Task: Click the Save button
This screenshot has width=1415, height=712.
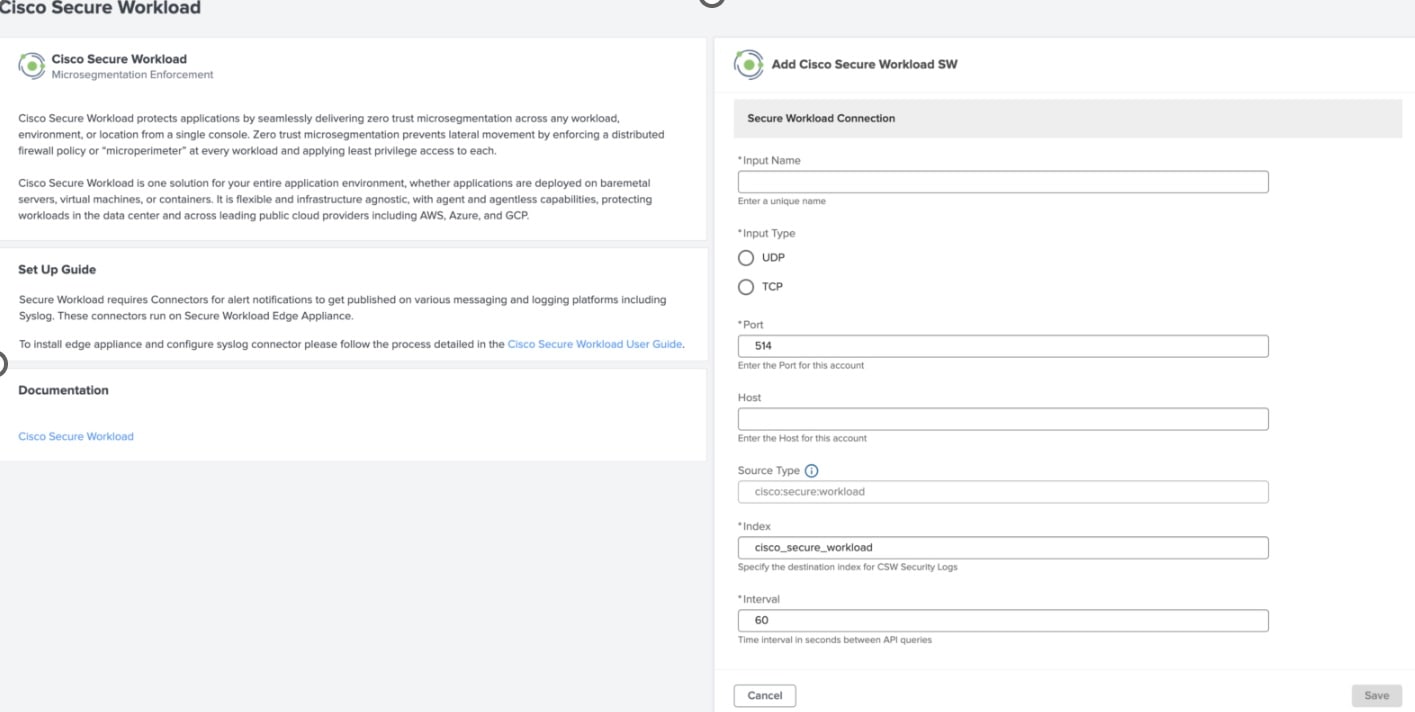Action: coord(1377,694)
